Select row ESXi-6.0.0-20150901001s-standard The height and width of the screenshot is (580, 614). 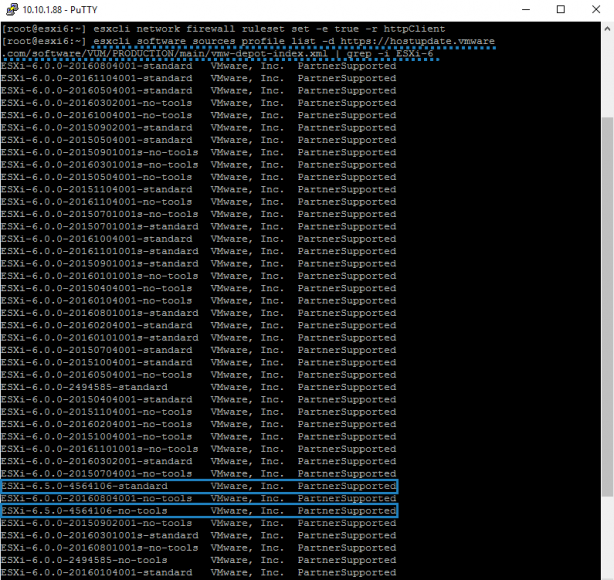coord(199,264)
